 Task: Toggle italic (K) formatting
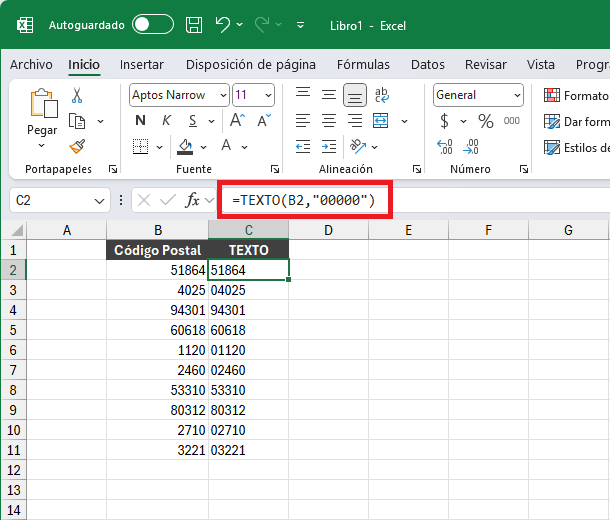coord(167,121)
